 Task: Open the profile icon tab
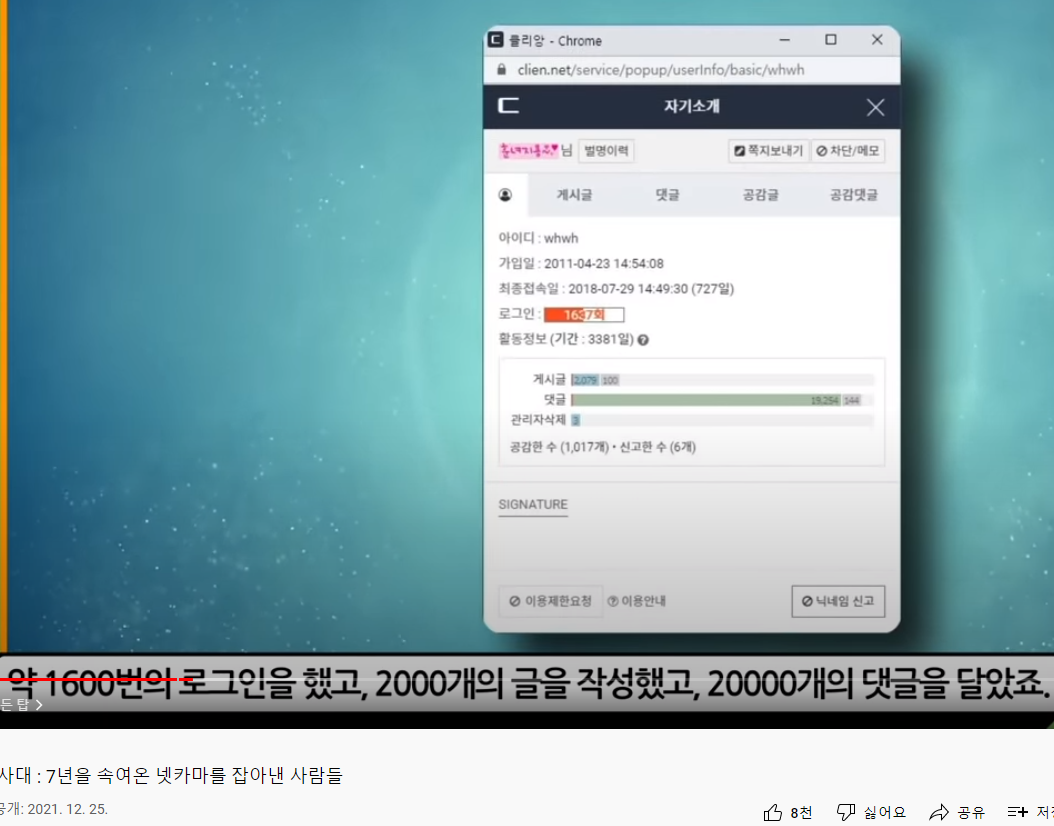tap(505, 195)
